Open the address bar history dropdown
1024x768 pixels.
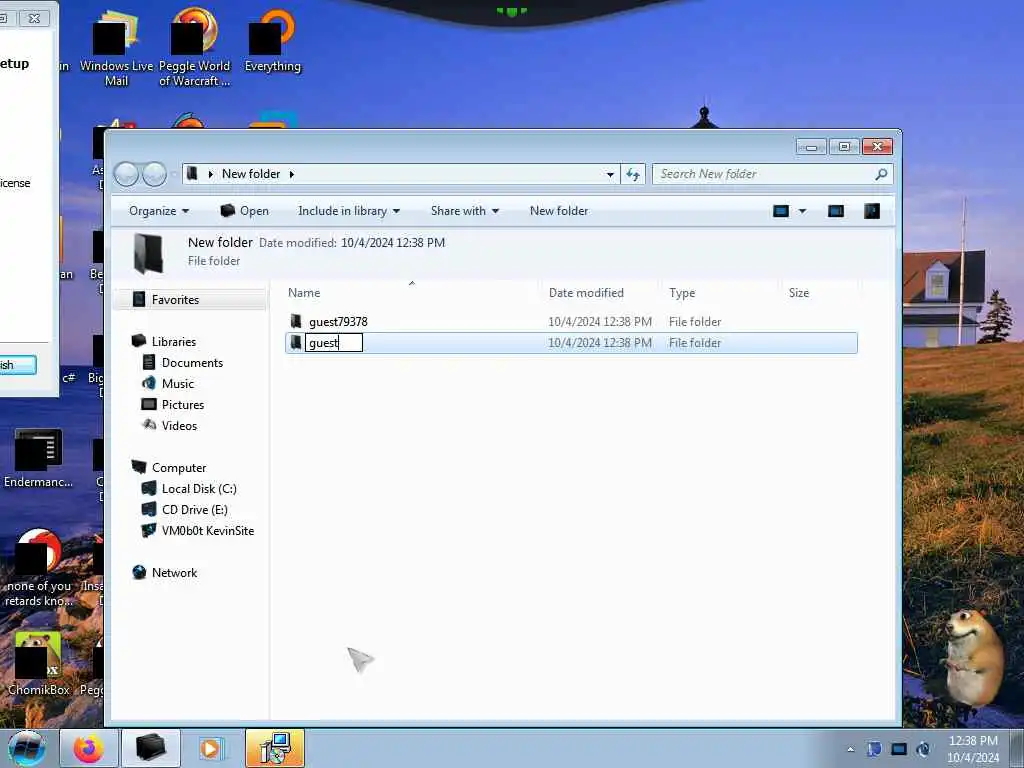tap(610, 174)
